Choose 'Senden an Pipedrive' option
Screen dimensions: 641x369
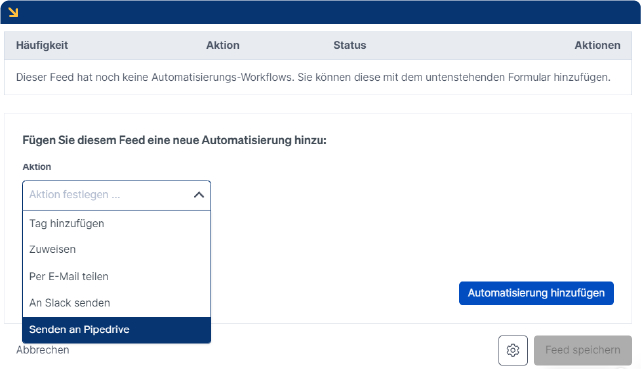tap(117, 330)
